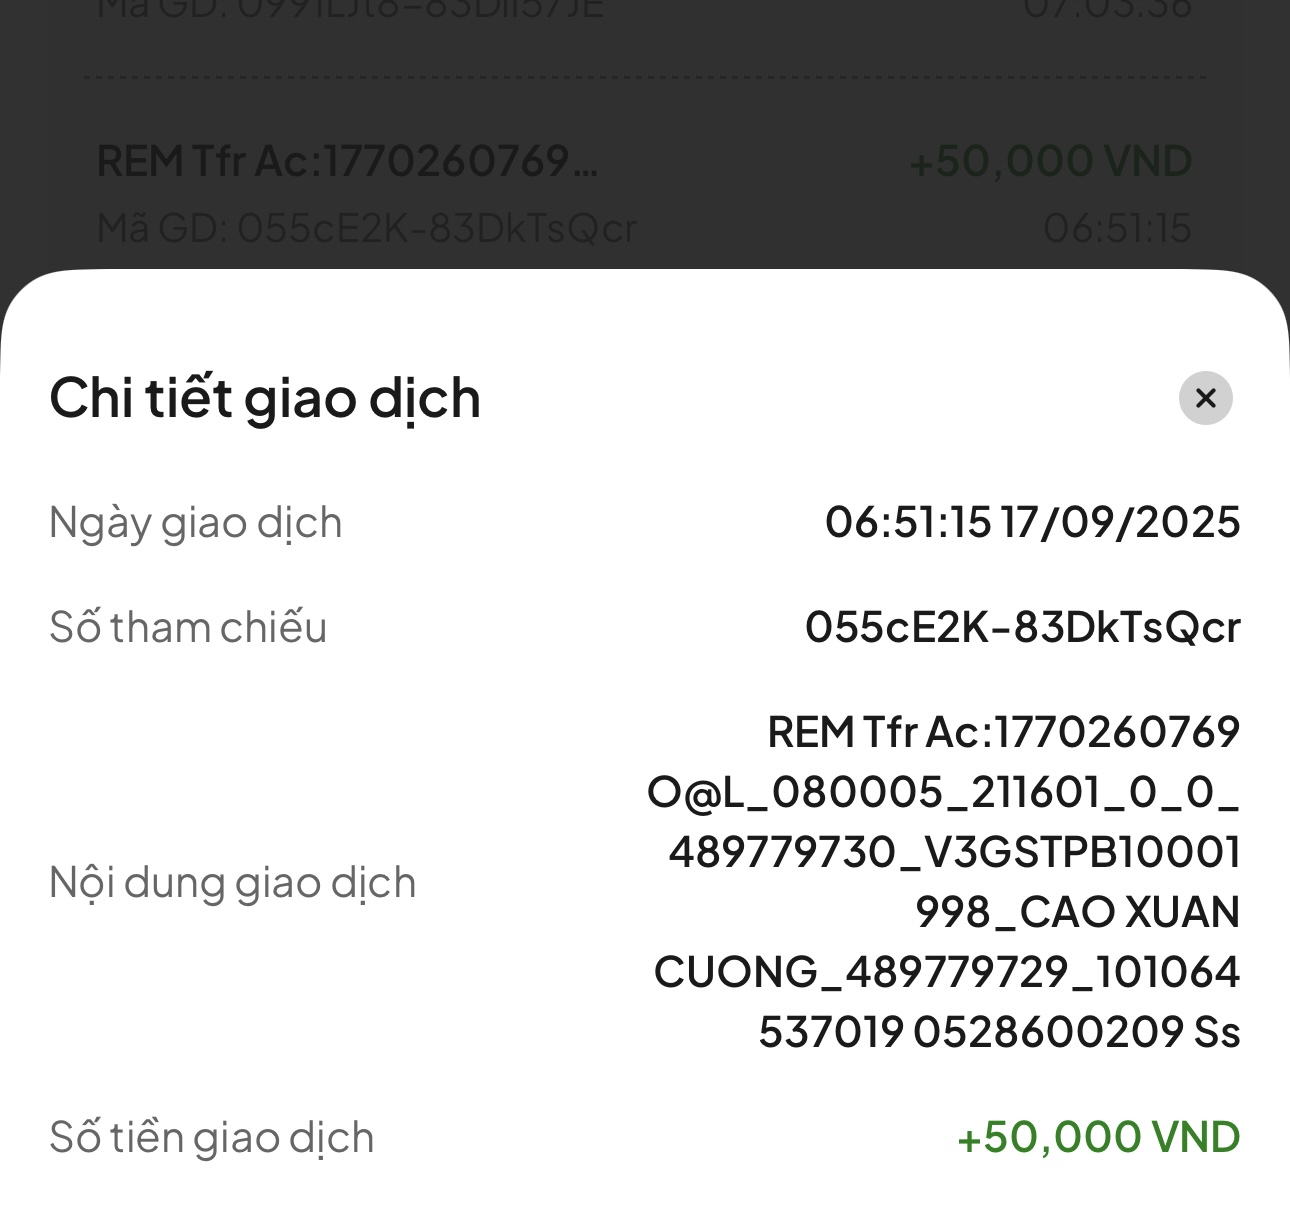Tap the REM Tfr Ac:1770260769 line in details
Viewport: 1290px width, 1208px height.
click(1003, 732)
